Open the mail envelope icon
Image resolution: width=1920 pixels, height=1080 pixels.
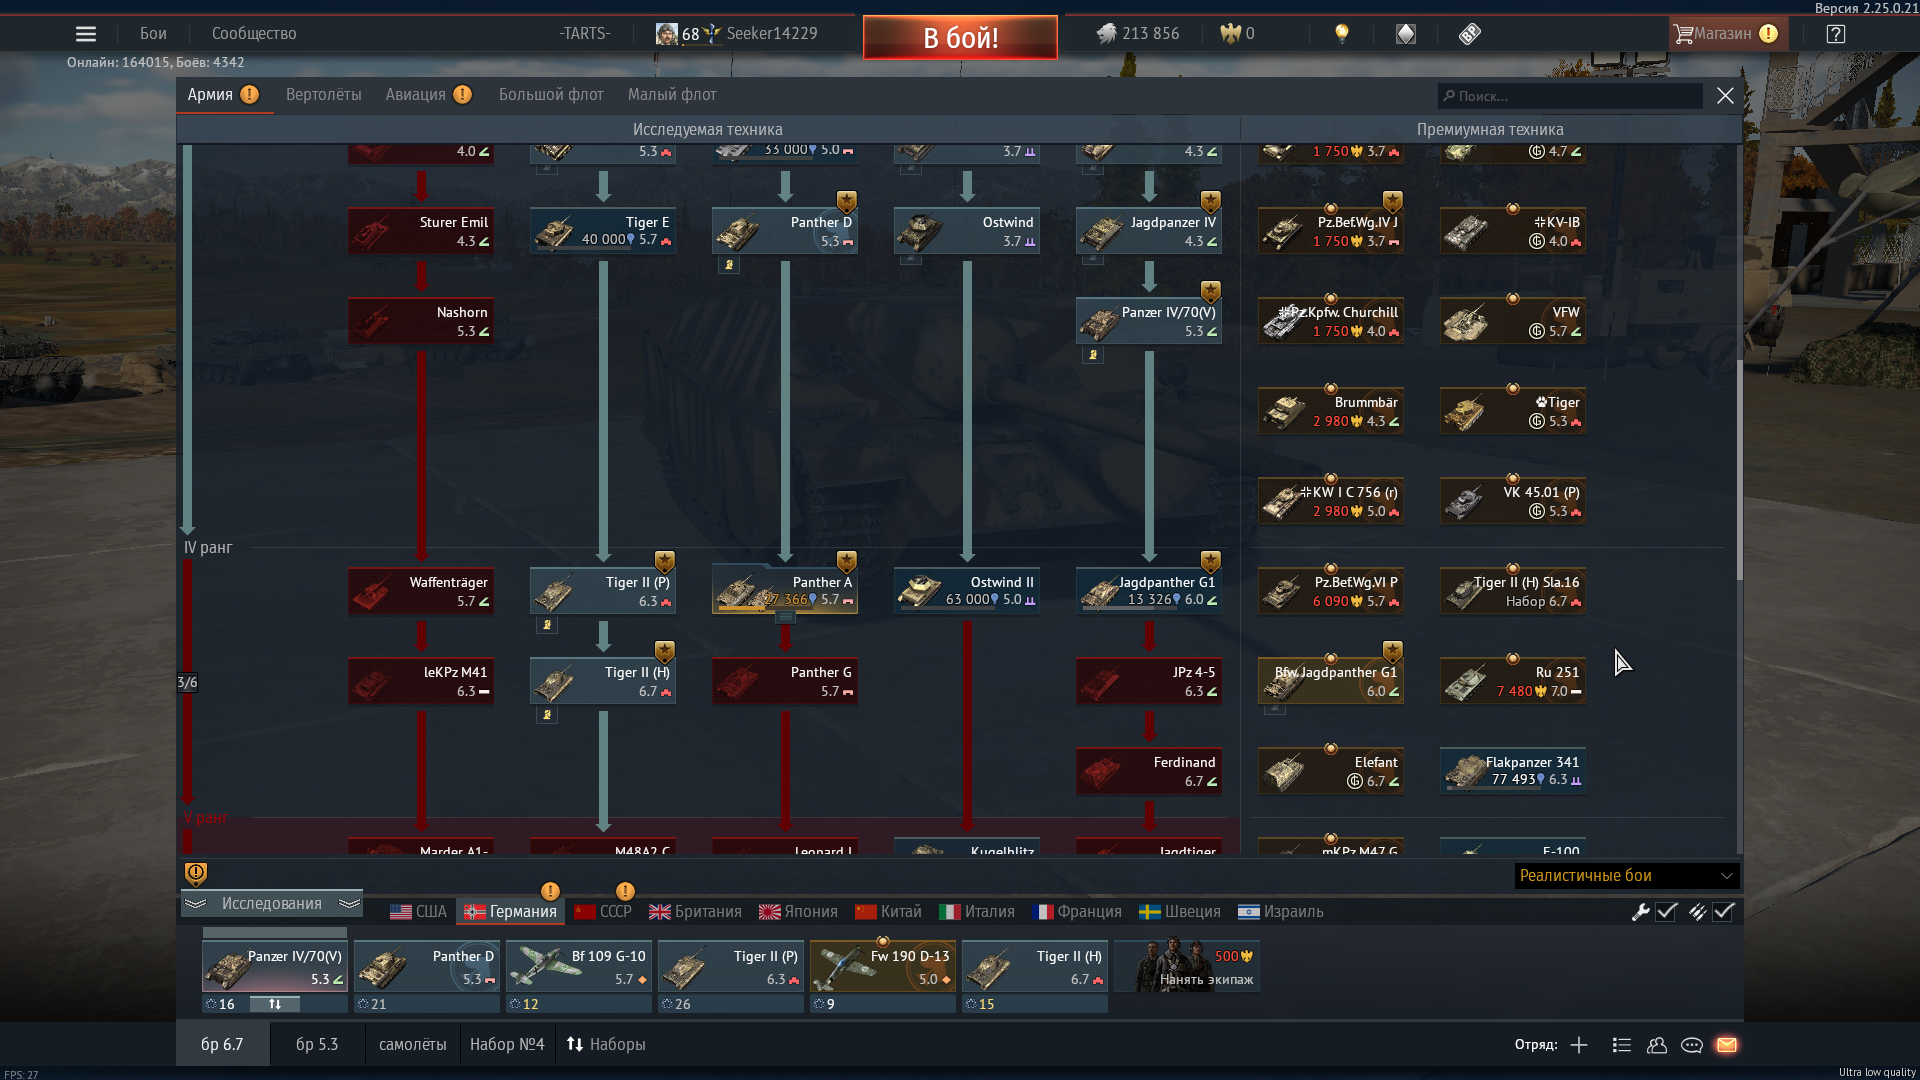click(x=1727, y=1045)
